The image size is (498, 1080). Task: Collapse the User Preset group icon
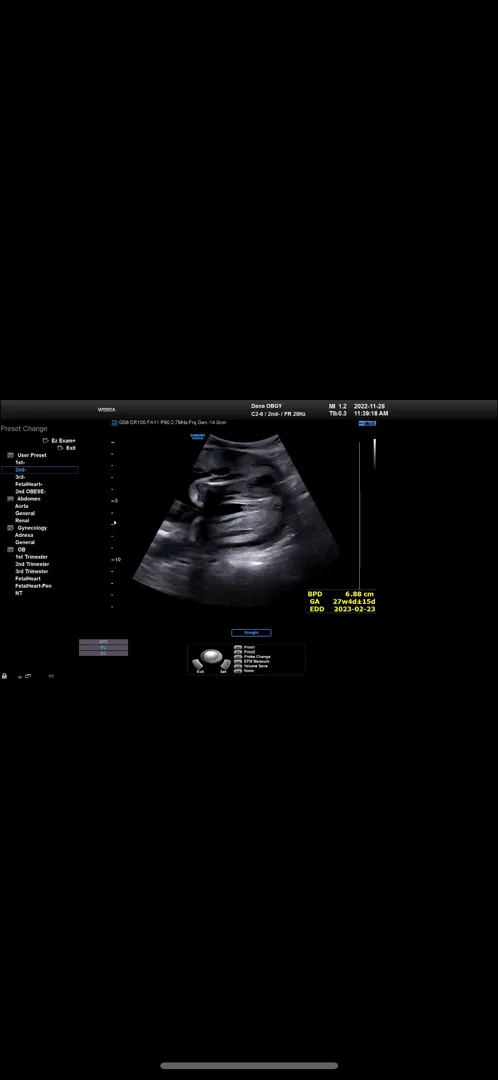click(x=10, y=455)
